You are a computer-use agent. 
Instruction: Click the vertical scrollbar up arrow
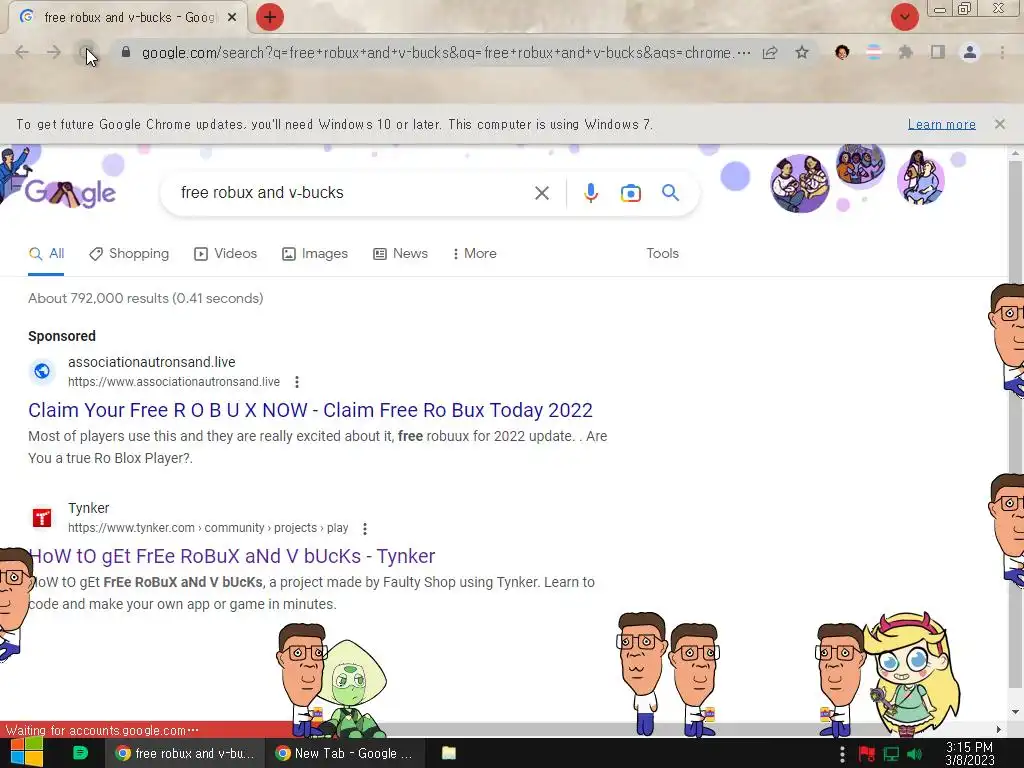pyautogui.click(x=1015, y=153)
